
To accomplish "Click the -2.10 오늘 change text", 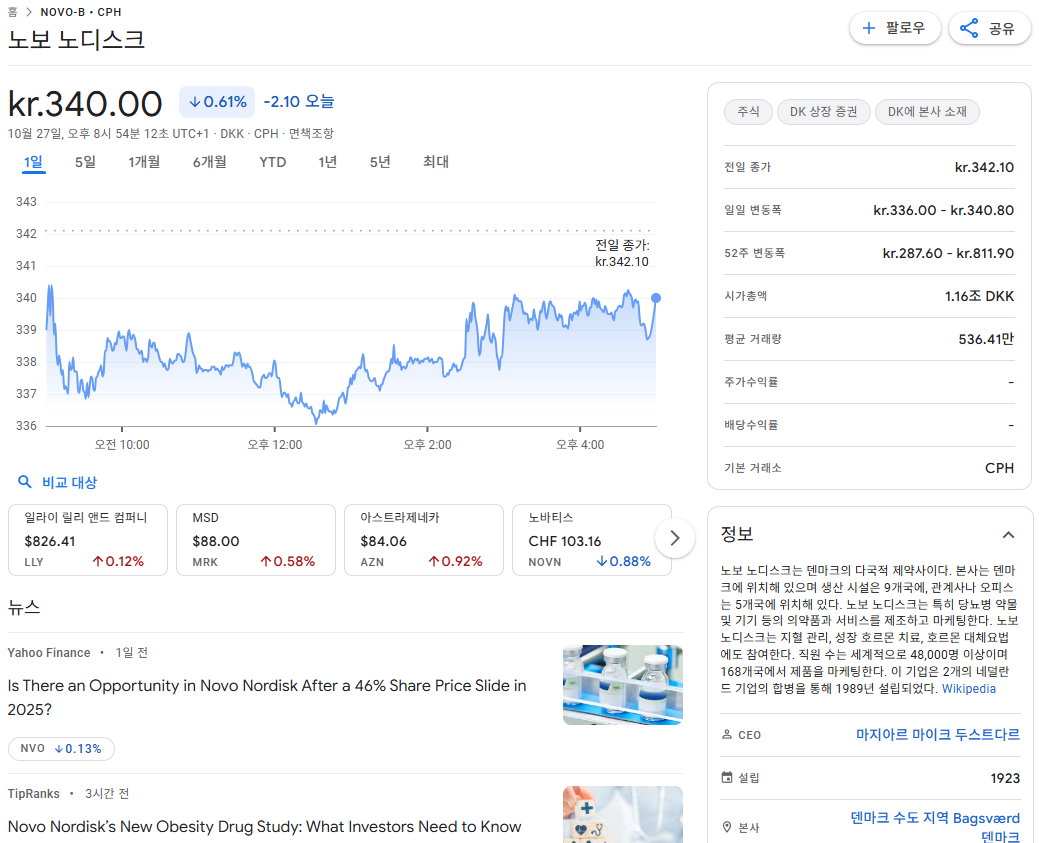I will pyautogui.click(x=299, y=101).
